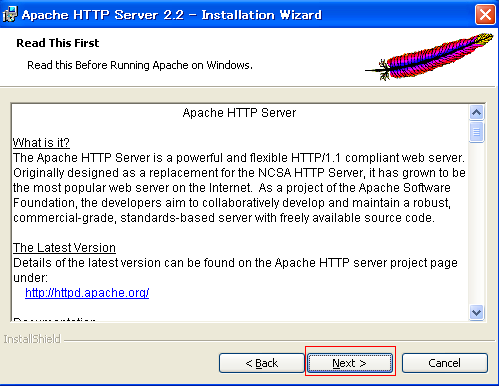Close the Installation Wizard window

coord(485,15)
